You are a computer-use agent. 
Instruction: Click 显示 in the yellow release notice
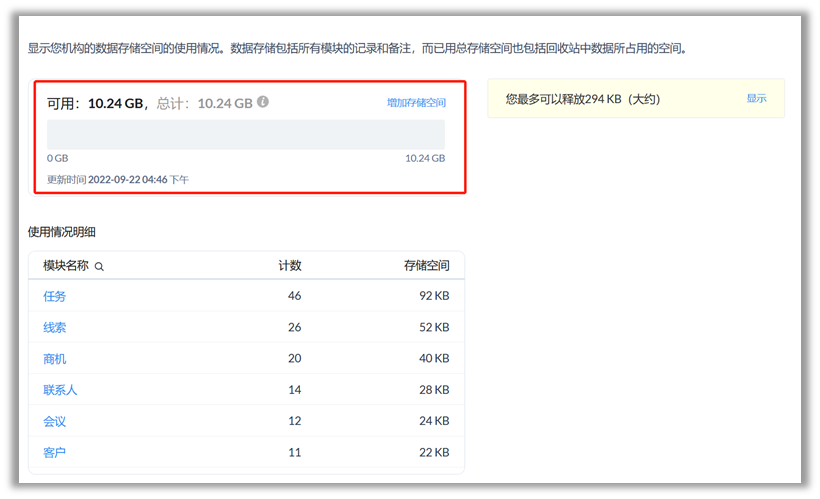pos(756,99)
